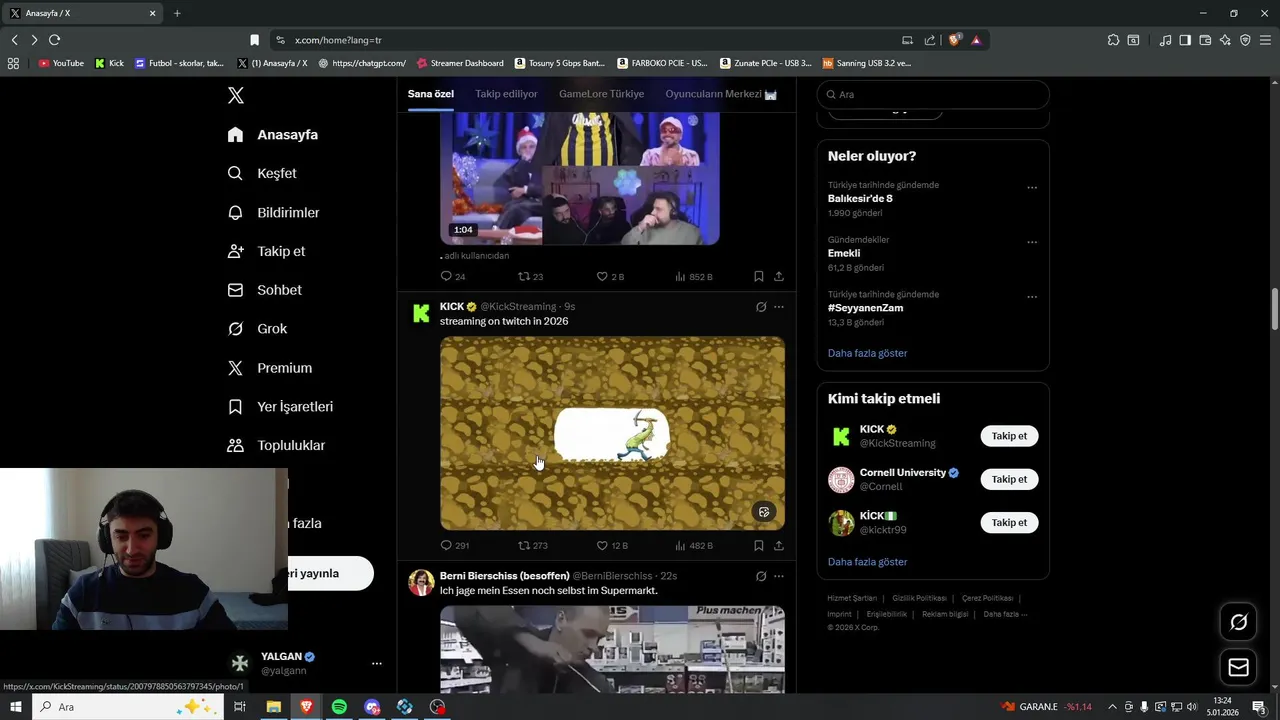Viewport: 1280px width, 720px height.
Task: Open Grok from sidebar
Action: pos(257,328)
